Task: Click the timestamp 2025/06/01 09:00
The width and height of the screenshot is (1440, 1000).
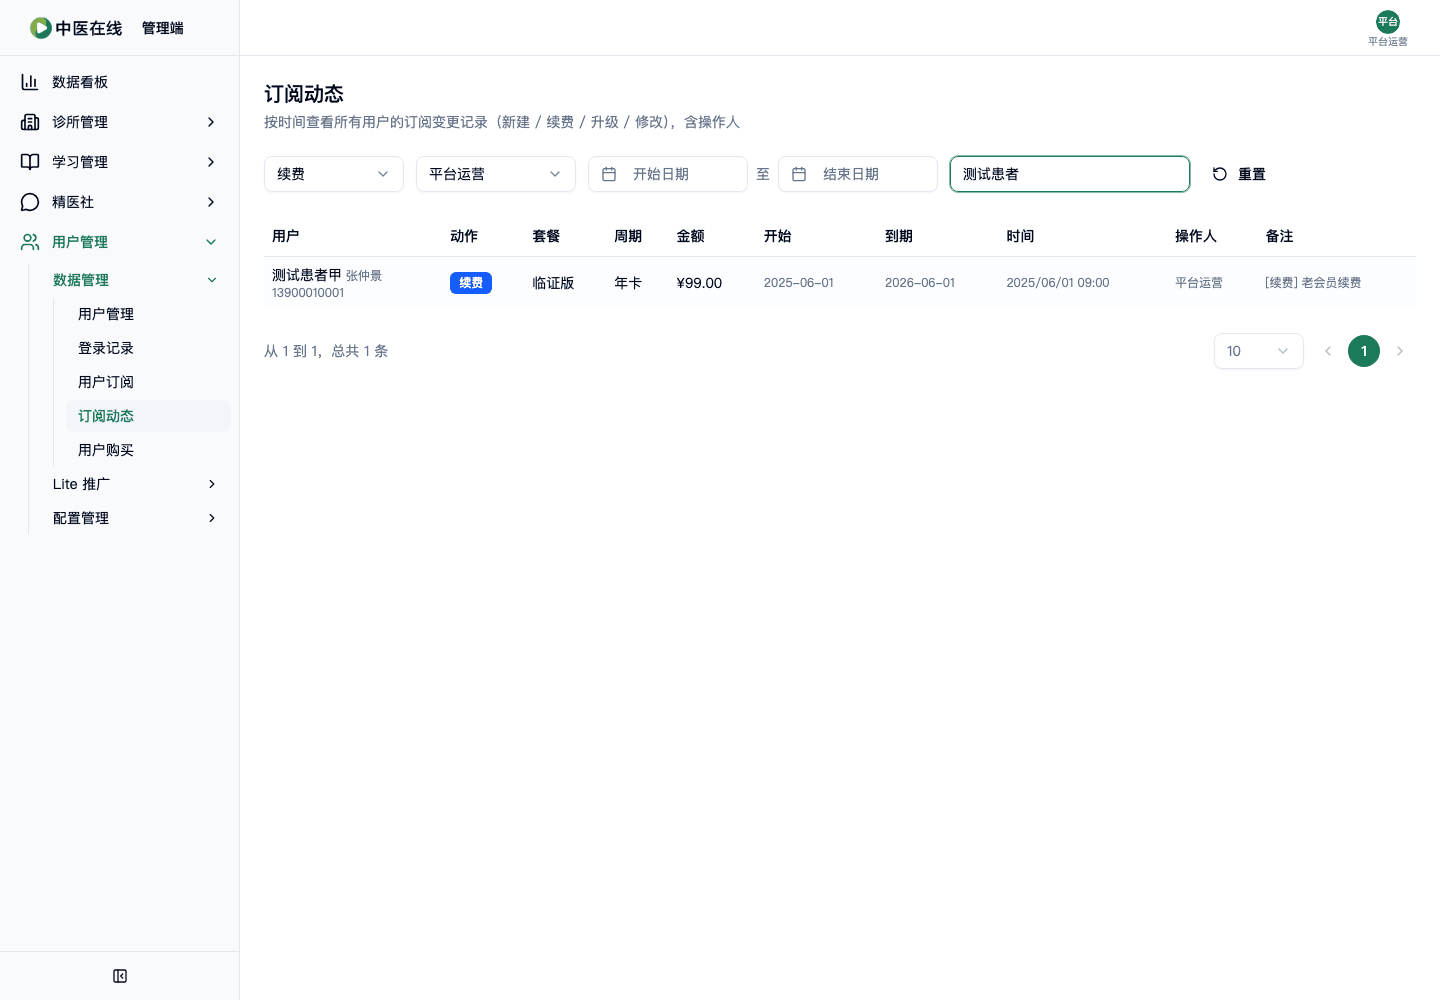Action: (1058, 283)
